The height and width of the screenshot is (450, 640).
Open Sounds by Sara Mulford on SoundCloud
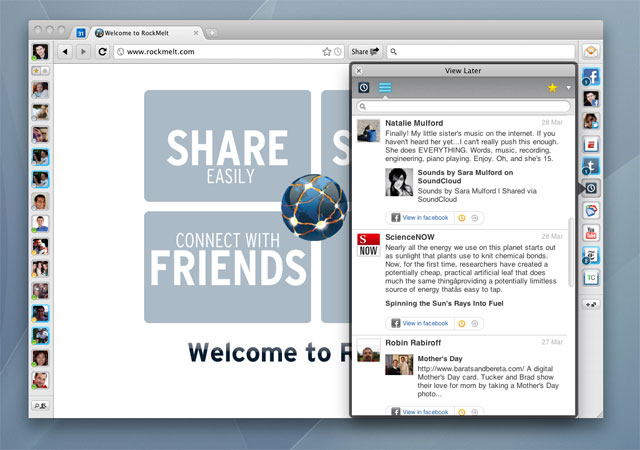click(465, 176)
